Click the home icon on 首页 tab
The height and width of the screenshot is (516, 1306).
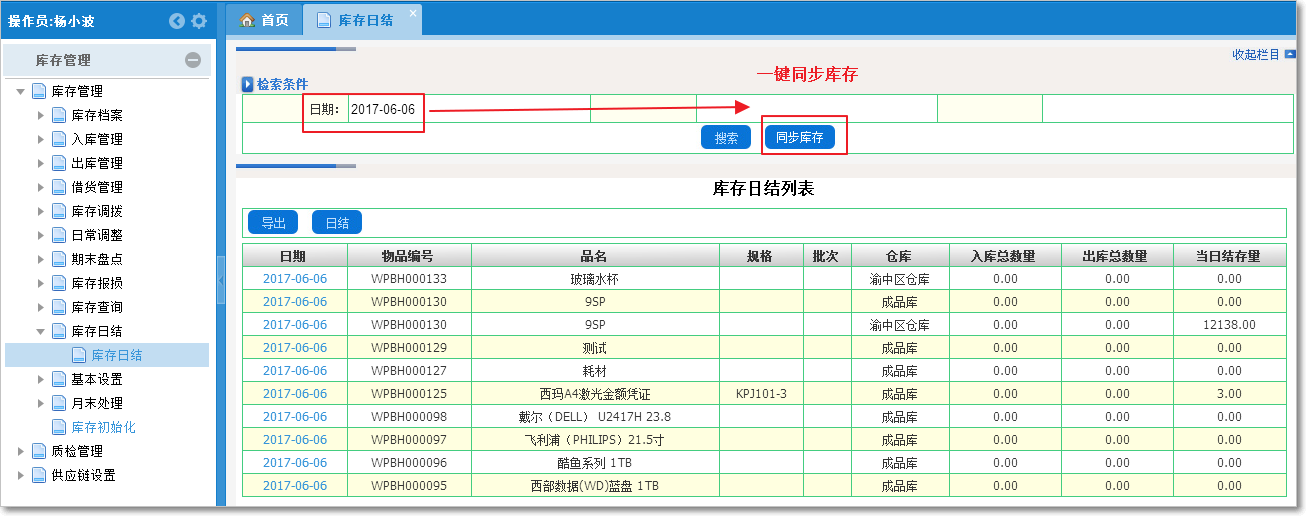click(x=247, y=20)
